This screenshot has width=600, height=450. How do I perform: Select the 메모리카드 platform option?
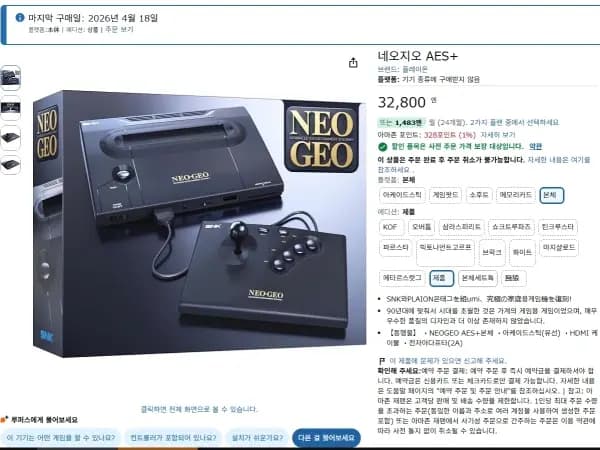tap(515, 195)
